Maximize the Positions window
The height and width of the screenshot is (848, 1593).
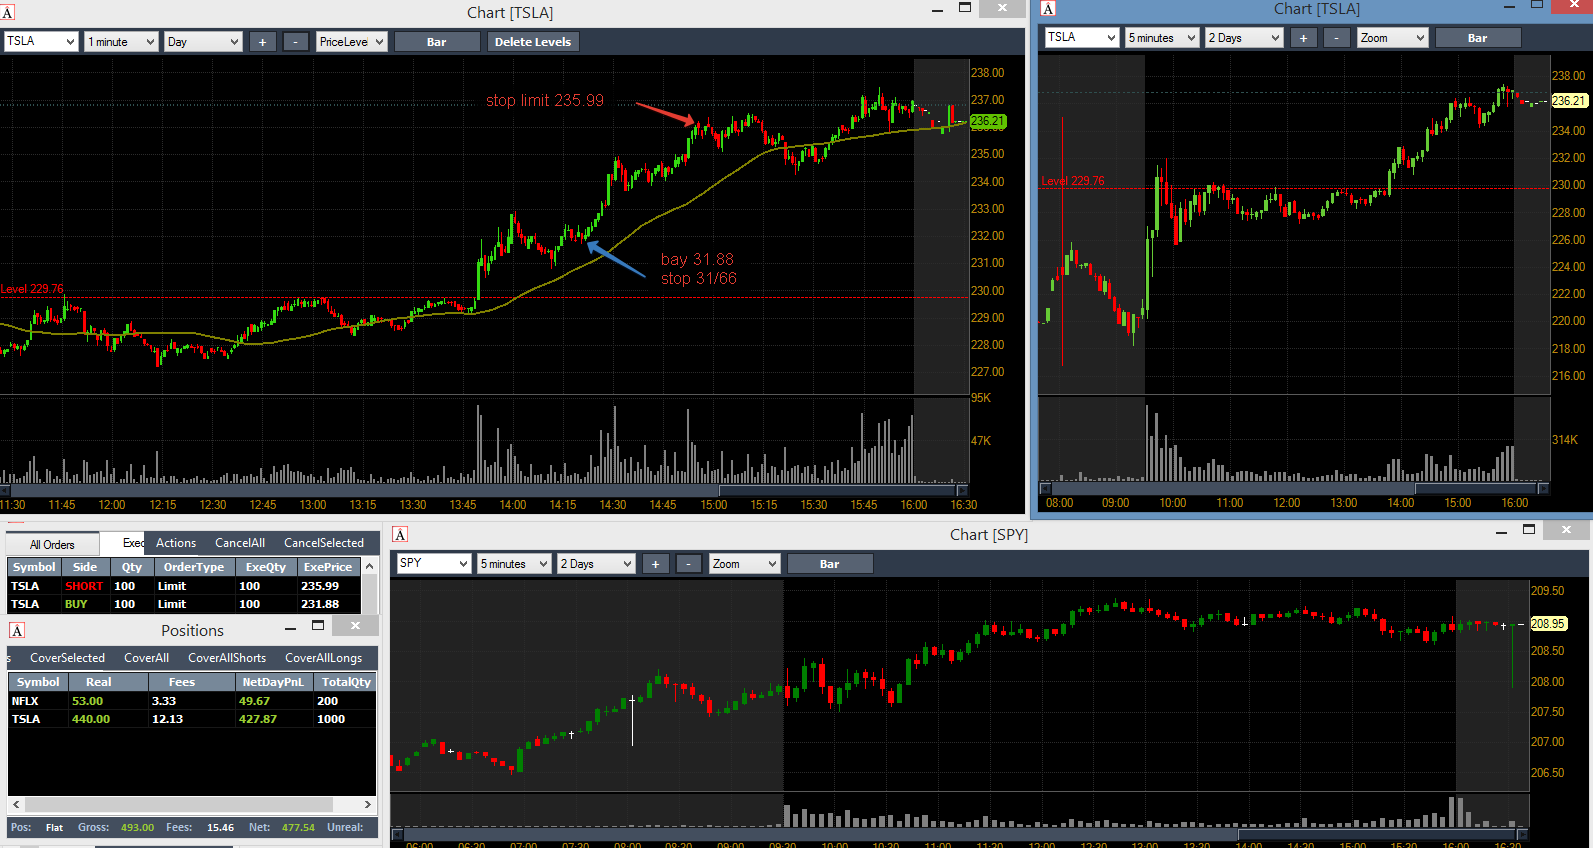pos(318,625)
